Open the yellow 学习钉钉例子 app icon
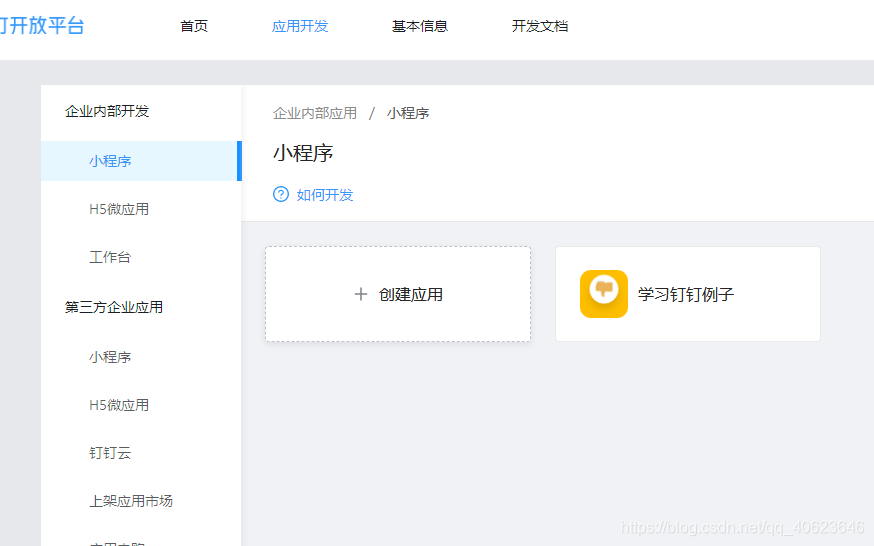Screen dimensions: 874x546 pos(604,294)
